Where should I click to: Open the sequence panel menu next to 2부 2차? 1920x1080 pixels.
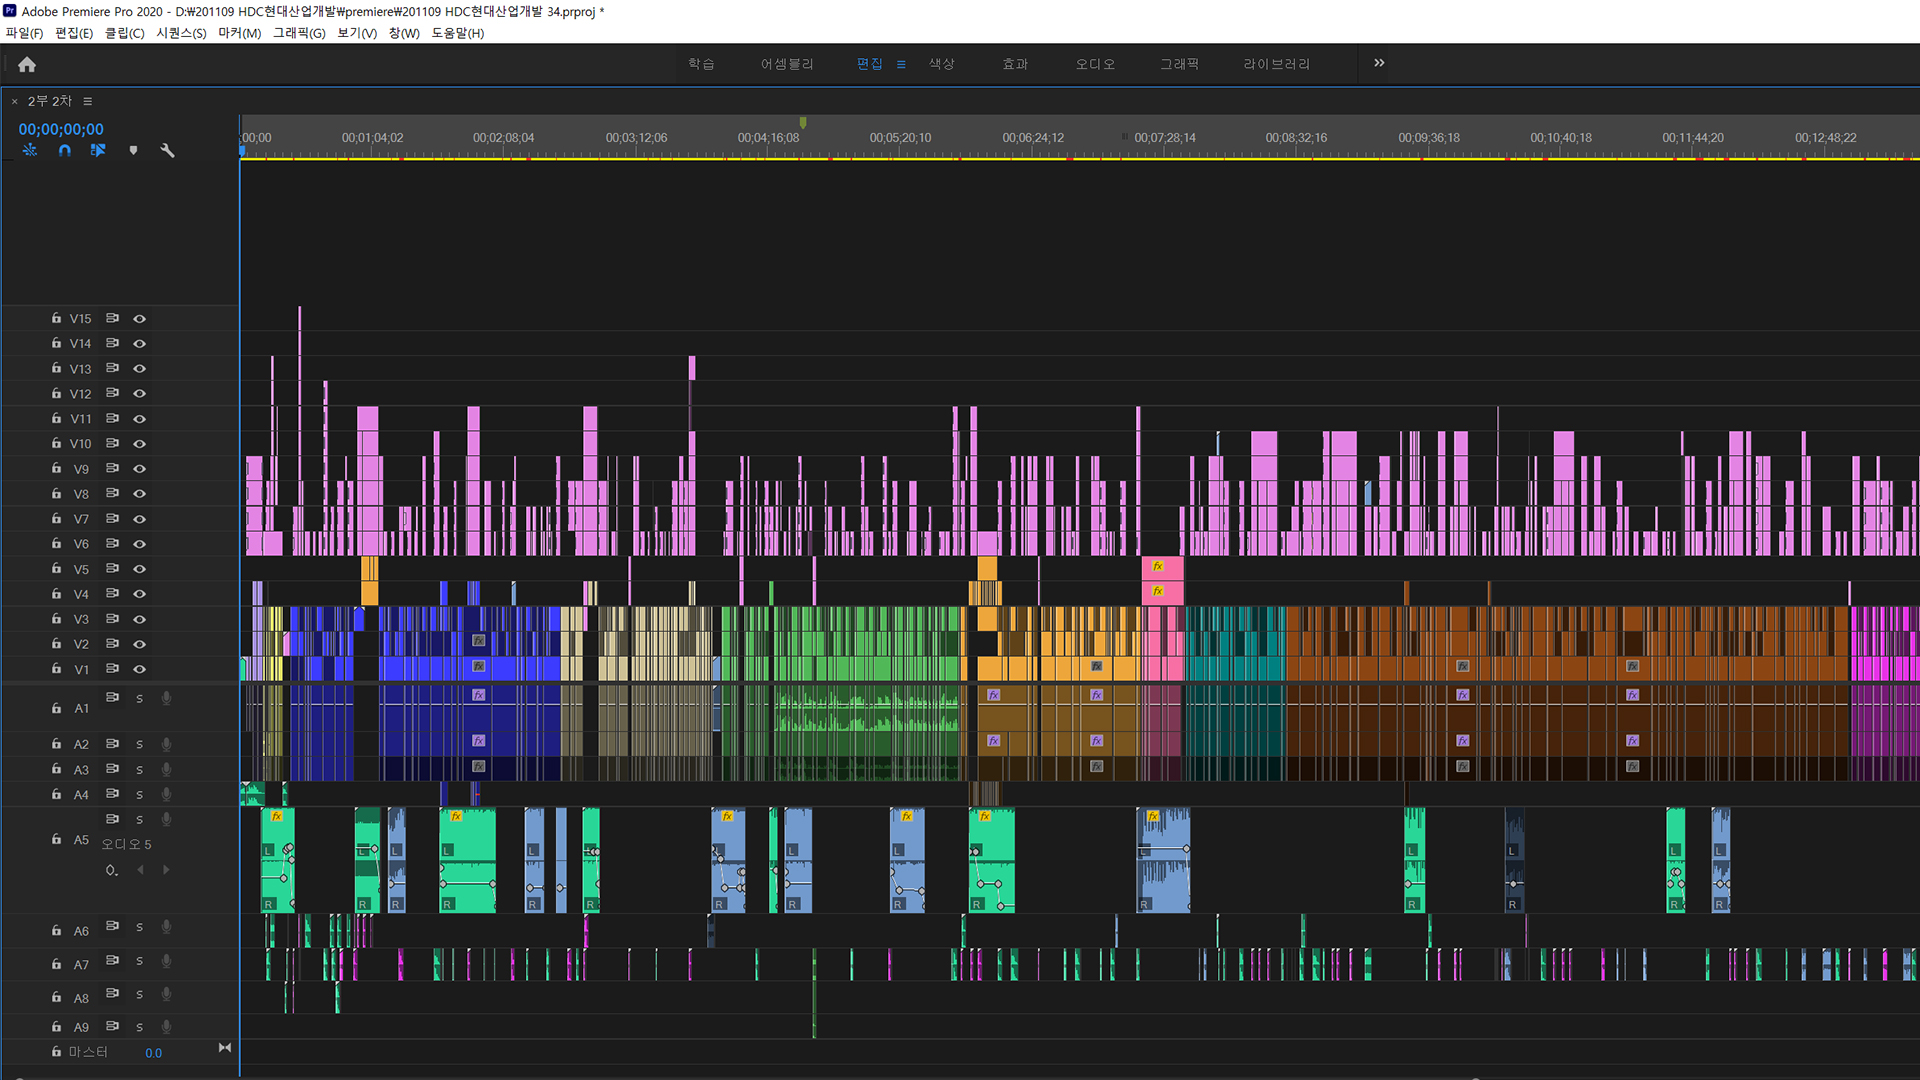tap(88, 101)
